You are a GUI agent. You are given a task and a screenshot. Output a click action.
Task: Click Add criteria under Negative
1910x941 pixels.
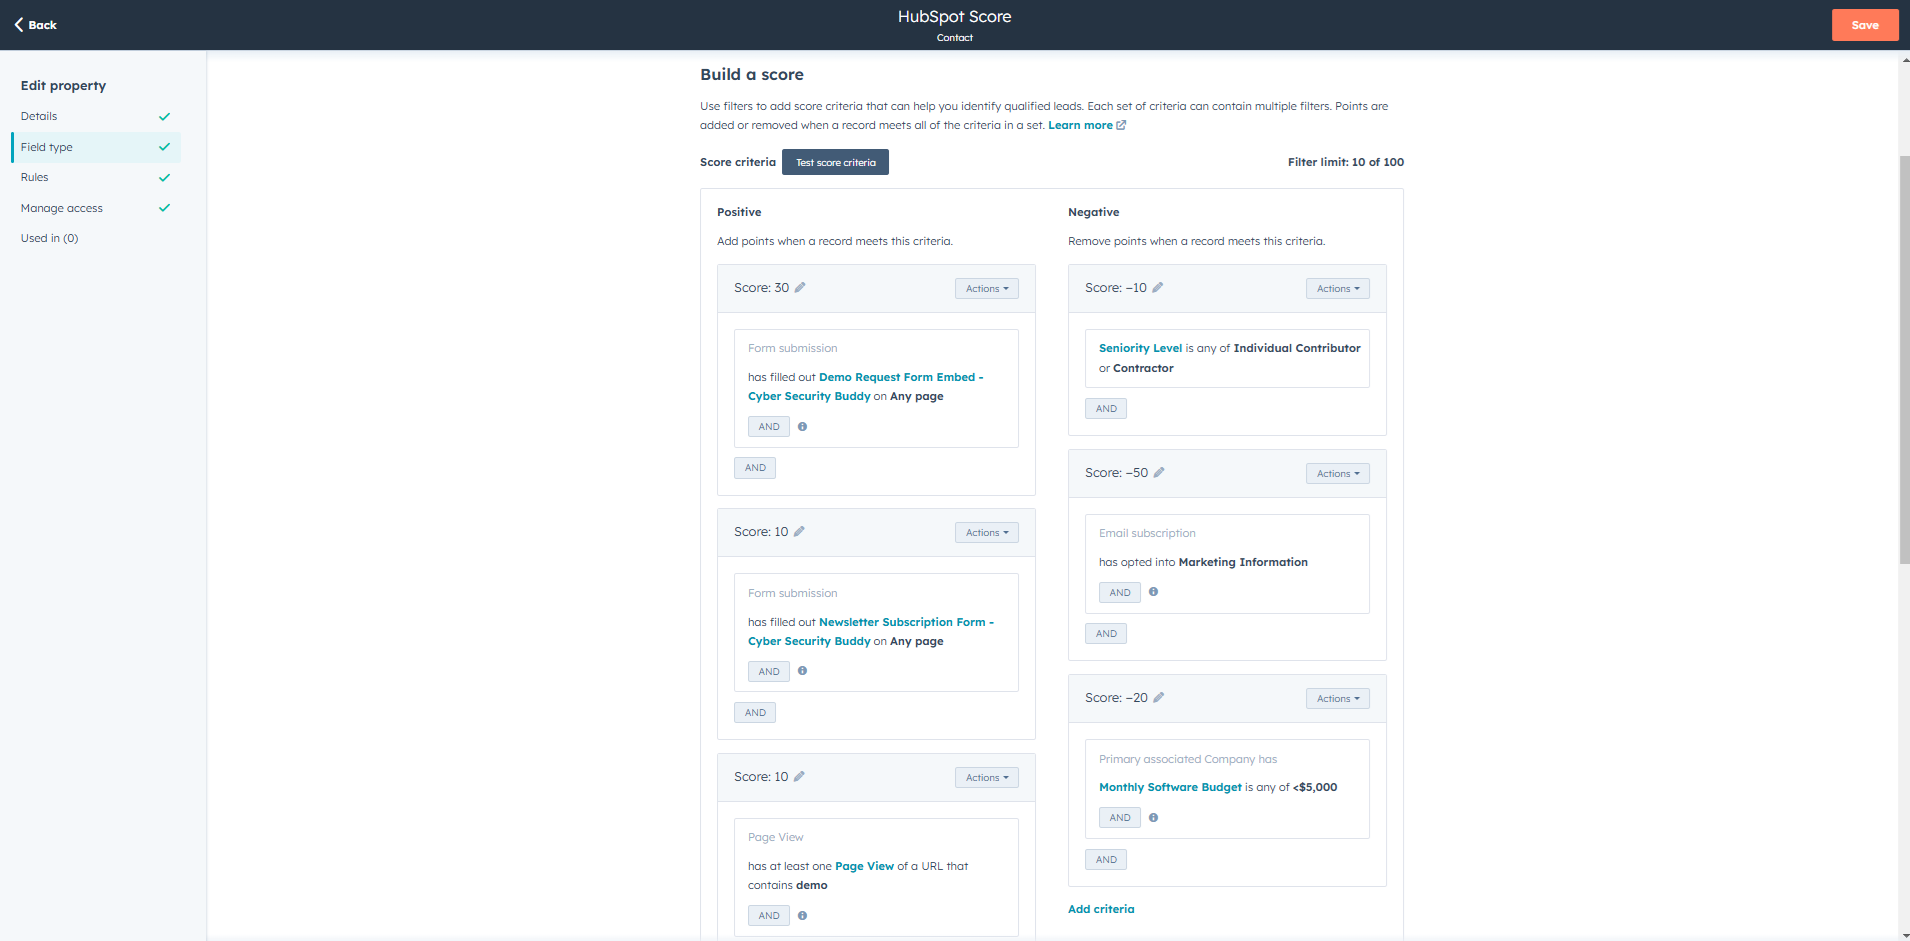point(1101,909)
